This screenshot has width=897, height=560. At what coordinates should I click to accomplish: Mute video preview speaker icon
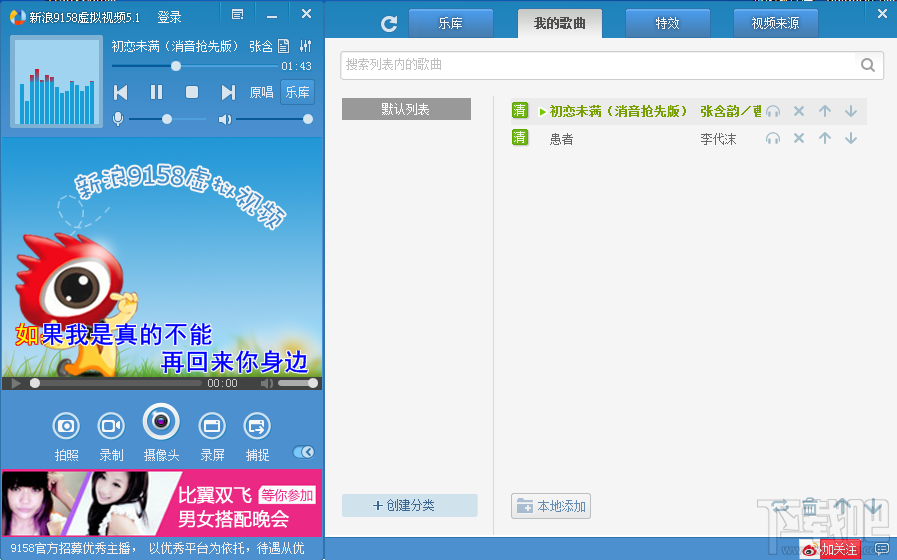click(x=267, y=383)
